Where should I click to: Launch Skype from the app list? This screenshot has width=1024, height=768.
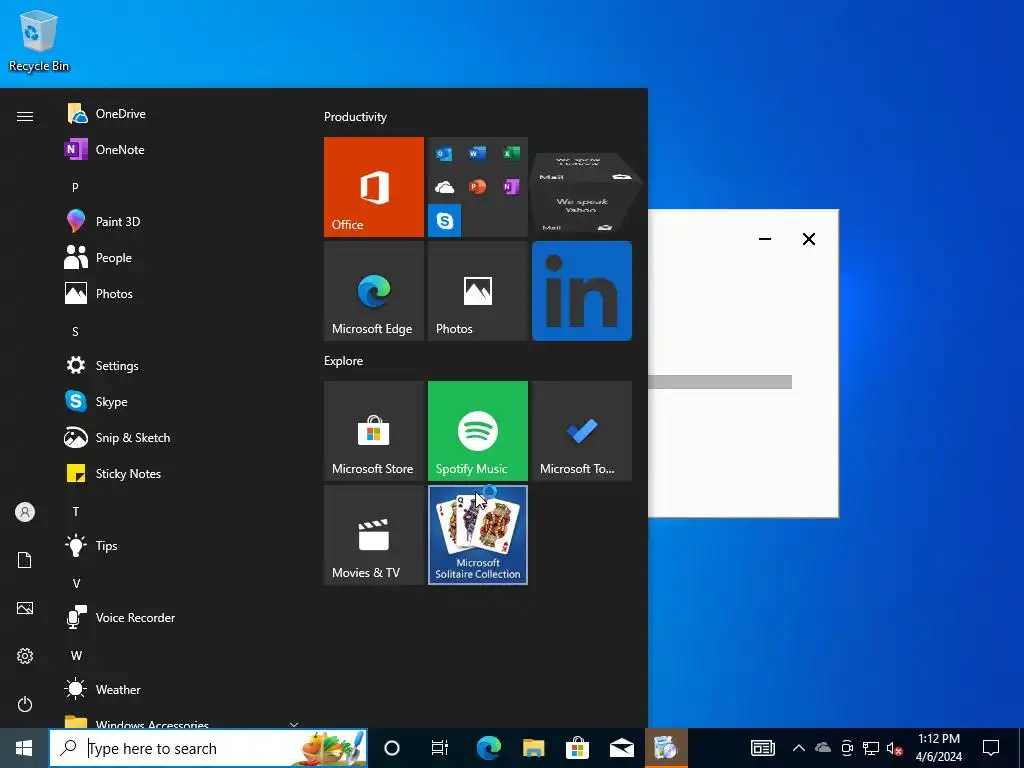click(x=182, y=401)
